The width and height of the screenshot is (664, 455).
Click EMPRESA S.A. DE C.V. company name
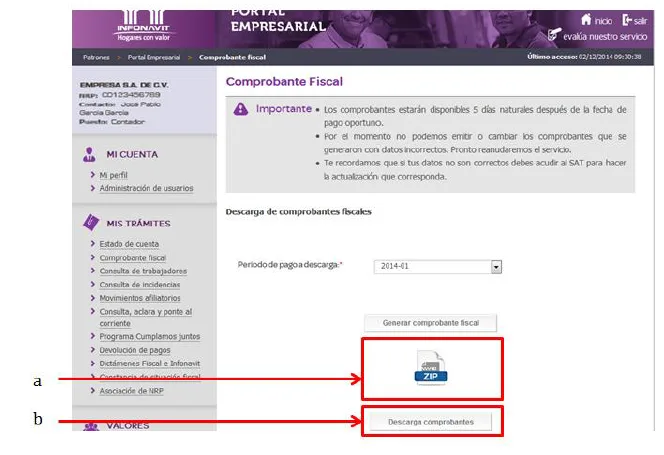124,85
